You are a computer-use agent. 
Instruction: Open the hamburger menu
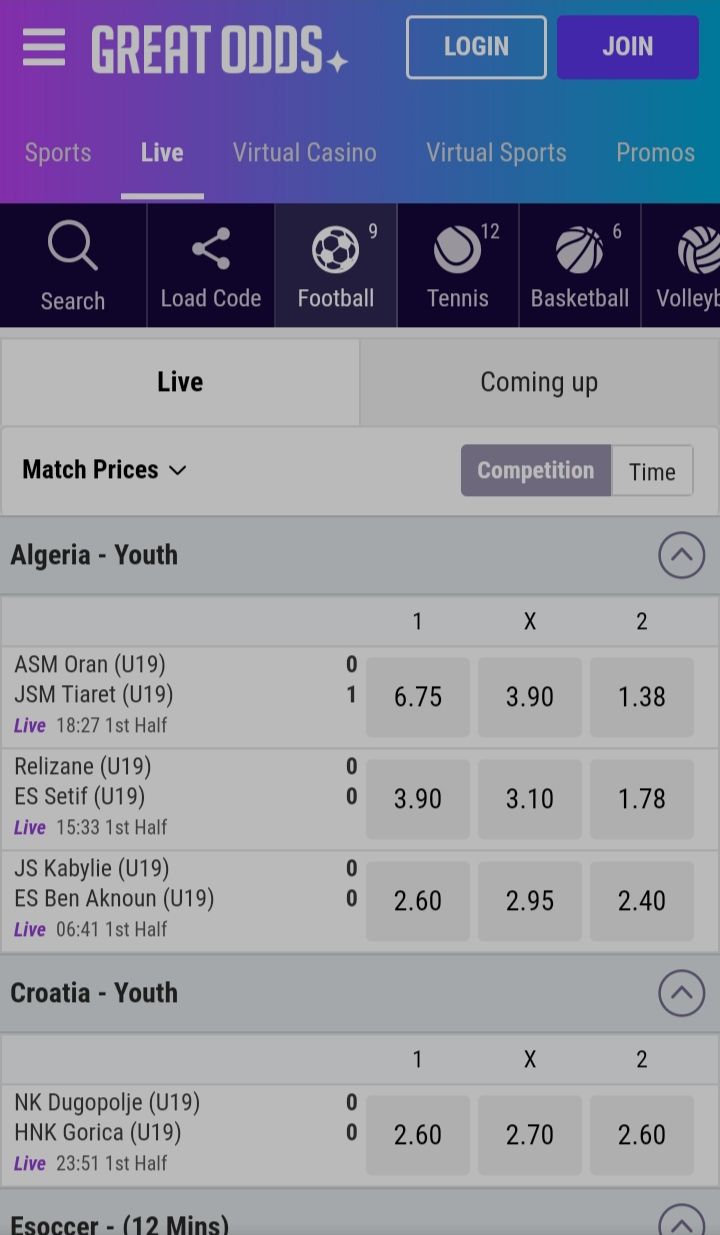tap(44, 47)
